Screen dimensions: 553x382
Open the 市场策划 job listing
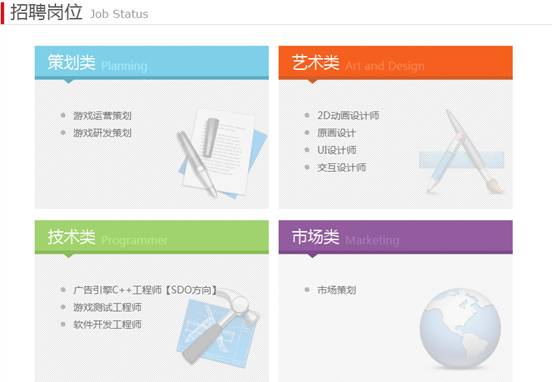click(x=336, y=290)
